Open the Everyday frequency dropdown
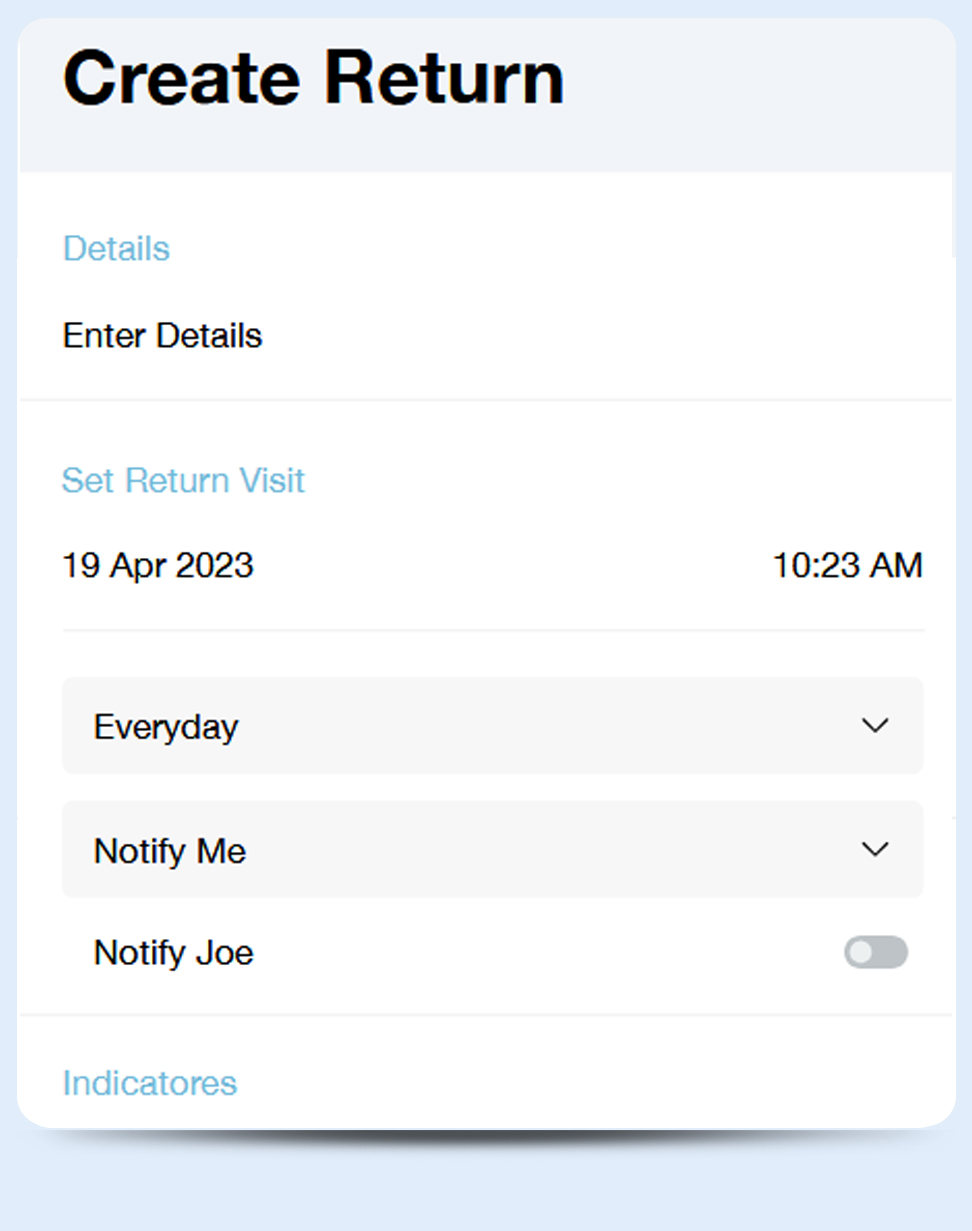 (x=492, y=726)
